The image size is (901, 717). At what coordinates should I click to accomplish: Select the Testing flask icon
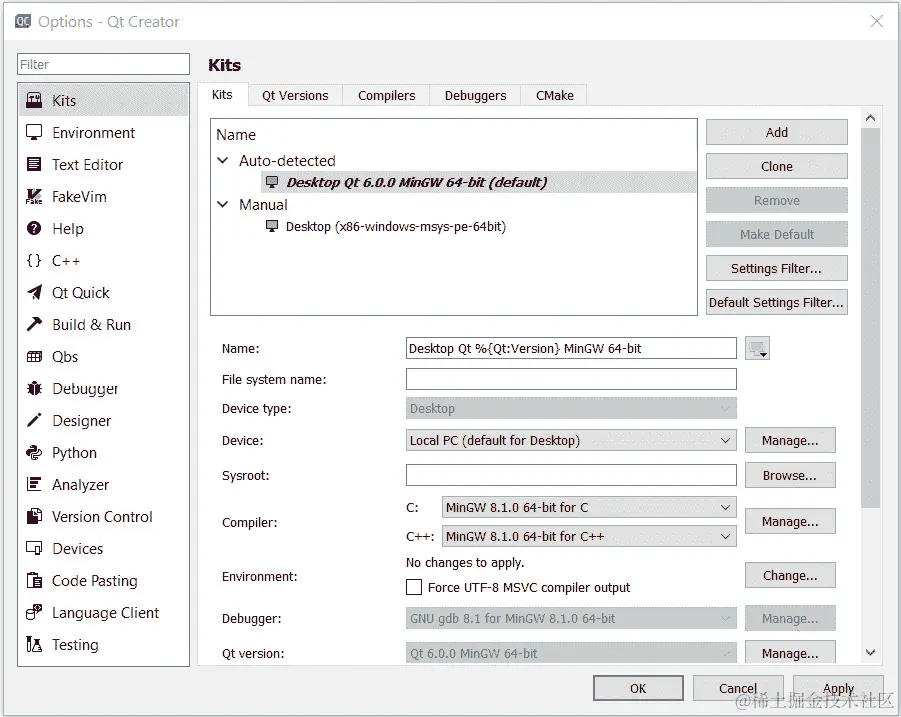pyautogui.click(x=34, y=645)
